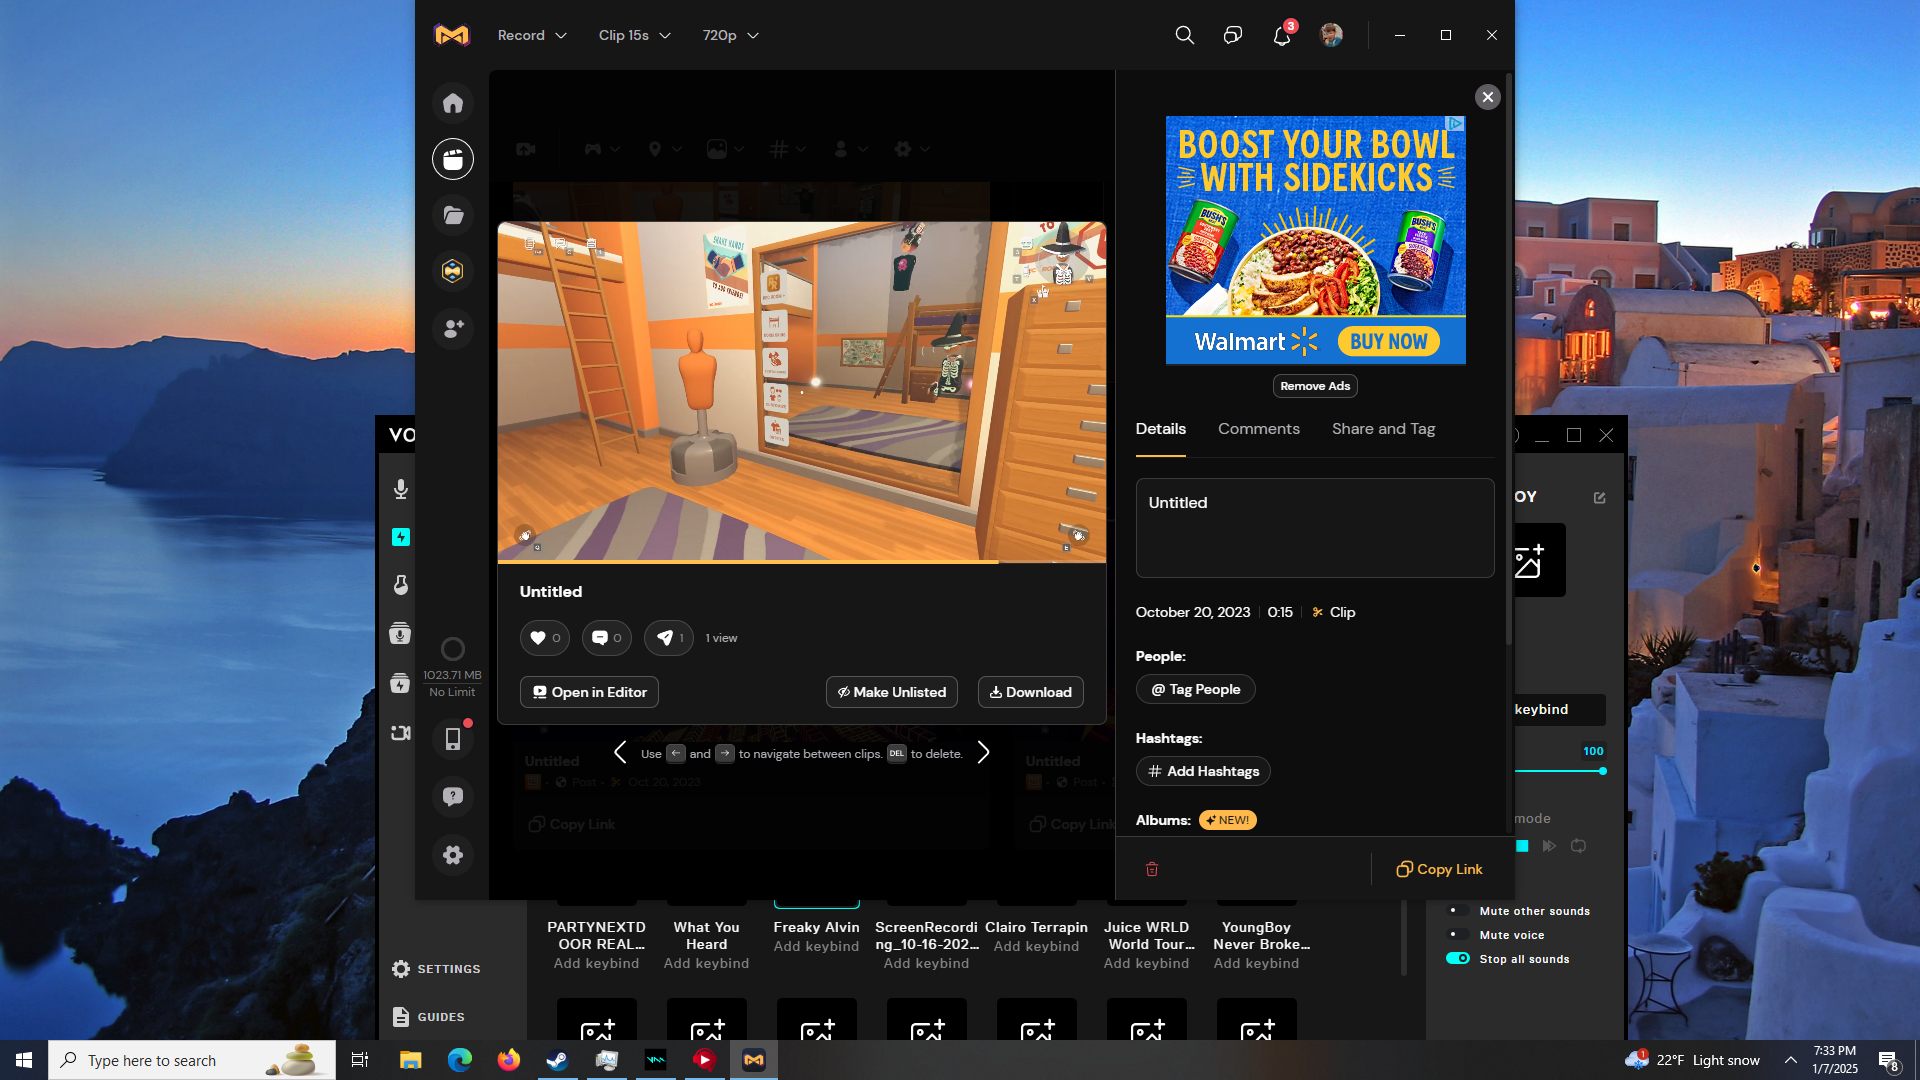Screen dimensions: 1920x1080
Task: Open the Share and Tag tab
Action: pos(1383,429)
